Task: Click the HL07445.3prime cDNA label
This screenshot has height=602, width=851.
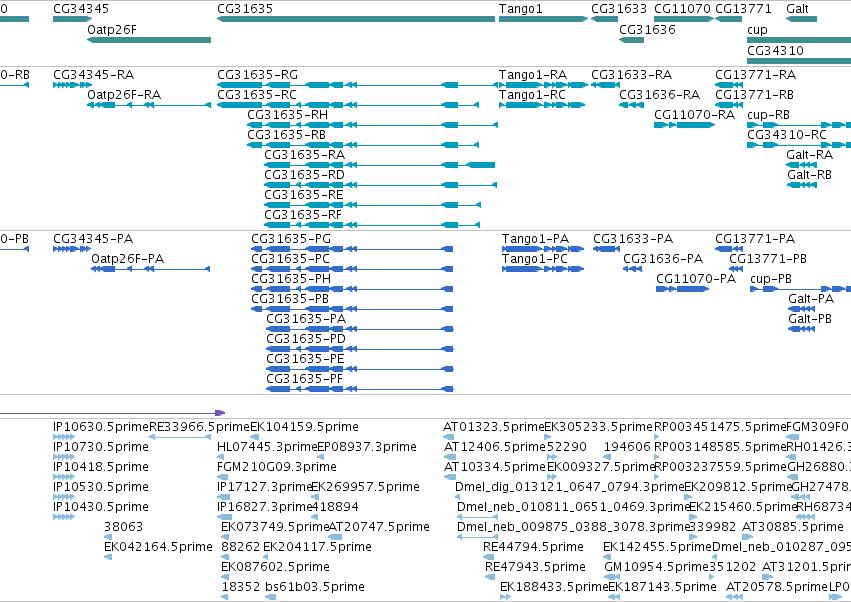Action: pyautogui.click(x=267, y=447)
